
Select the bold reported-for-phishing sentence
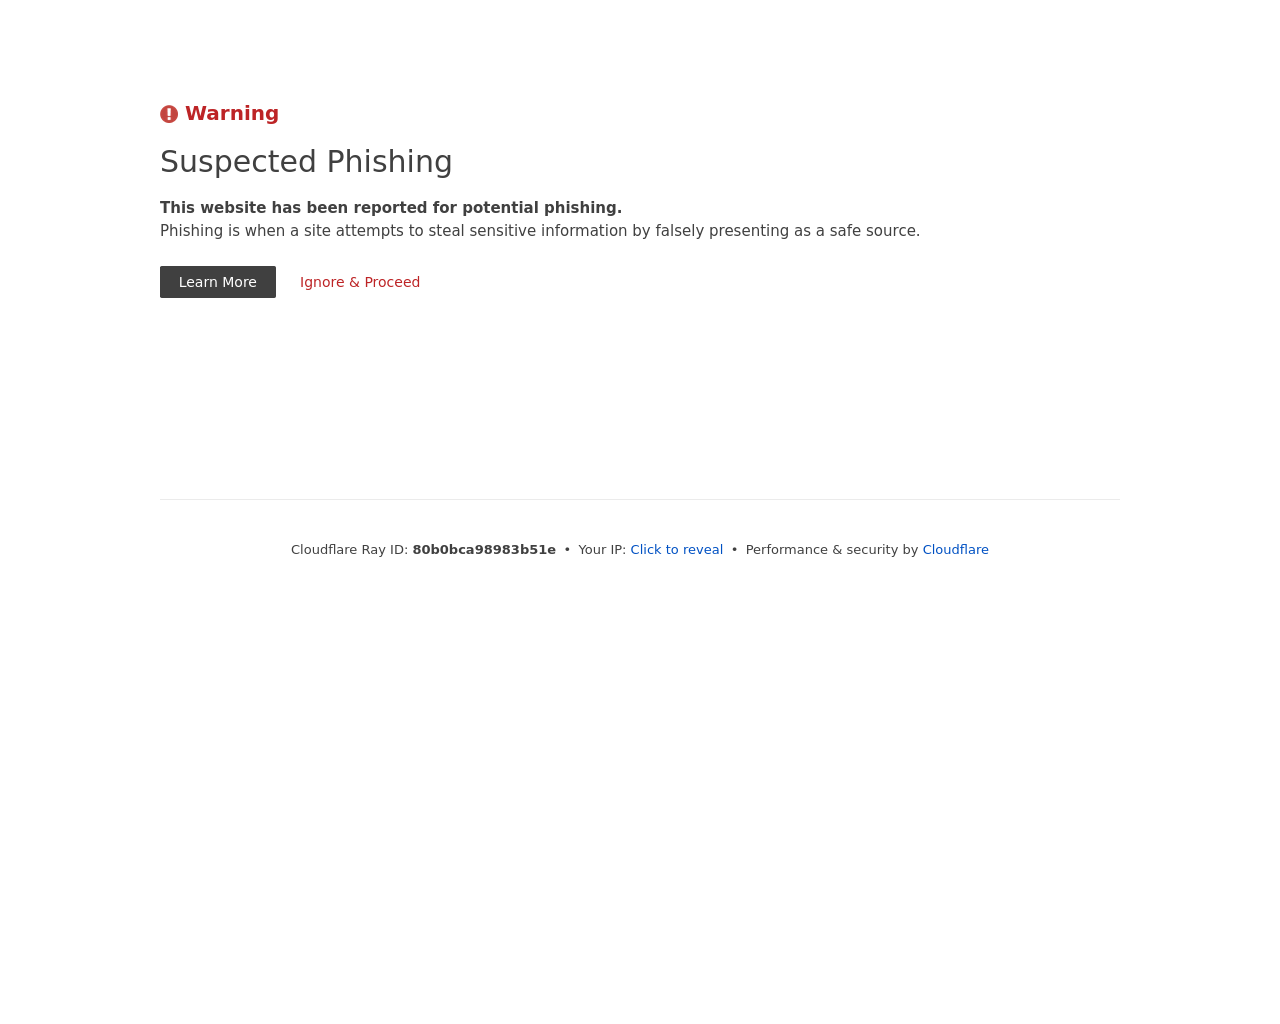pos(391,208)
